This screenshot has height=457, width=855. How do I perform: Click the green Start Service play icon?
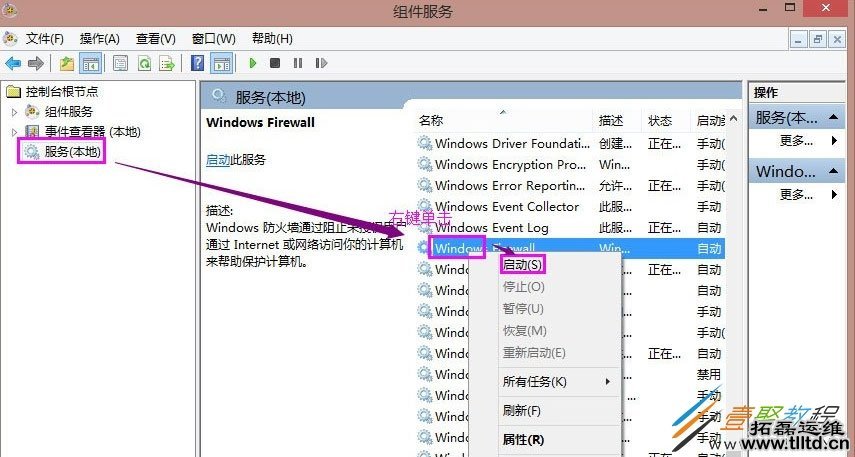point(252,63)
